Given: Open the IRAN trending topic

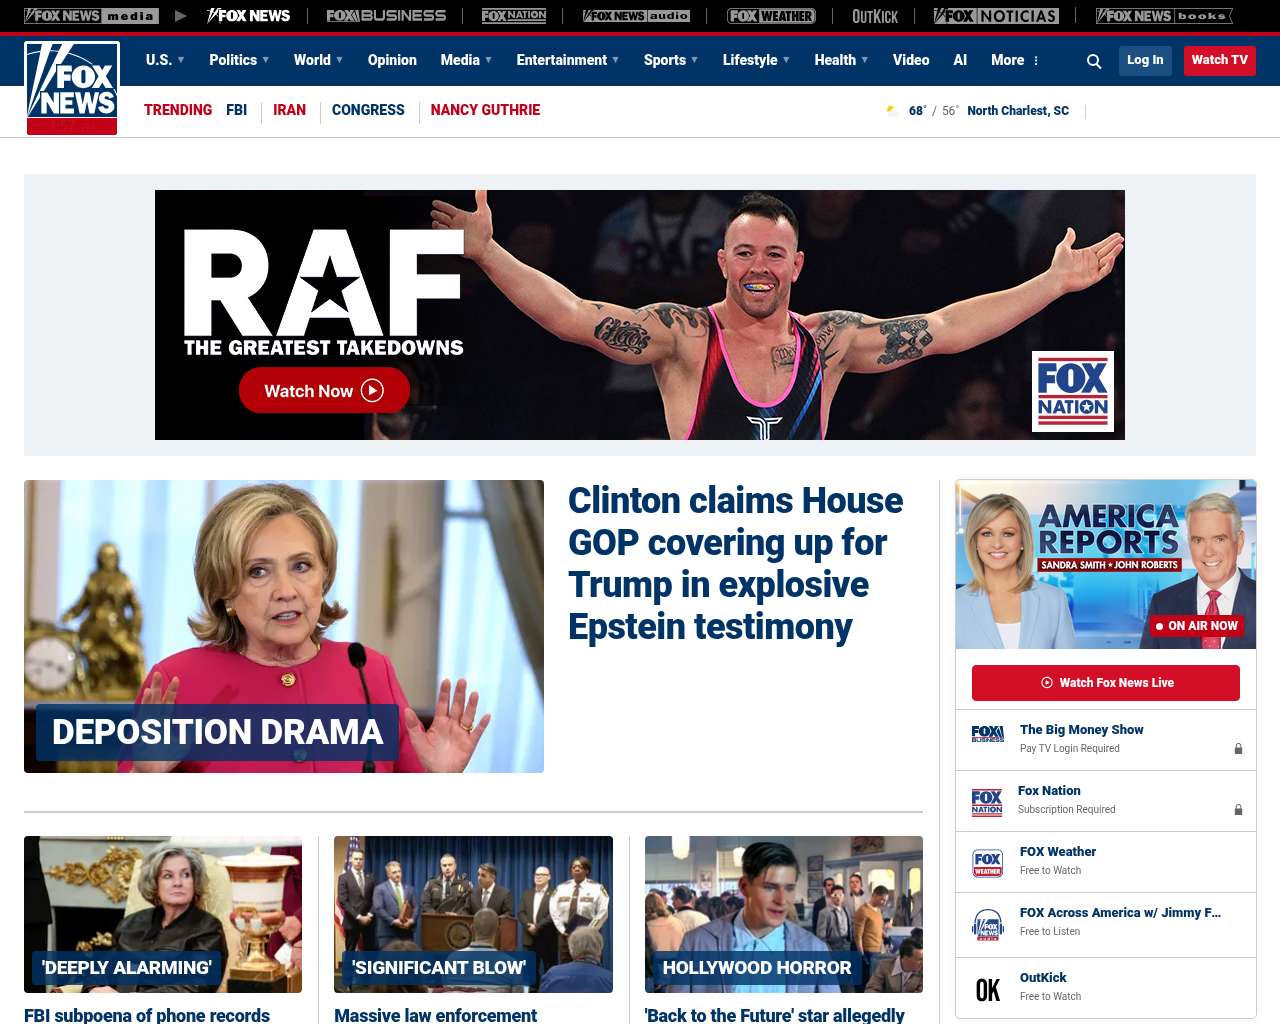Looking at the screenshot, I should 290,110.
